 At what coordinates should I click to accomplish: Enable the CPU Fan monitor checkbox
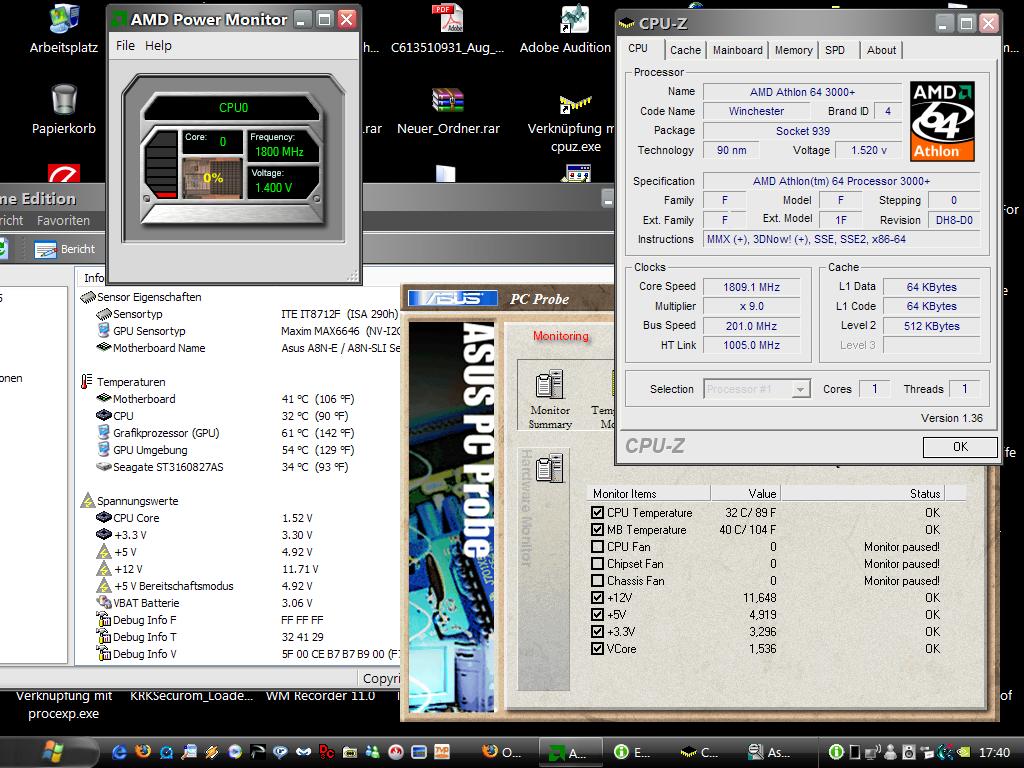(598, 547)
